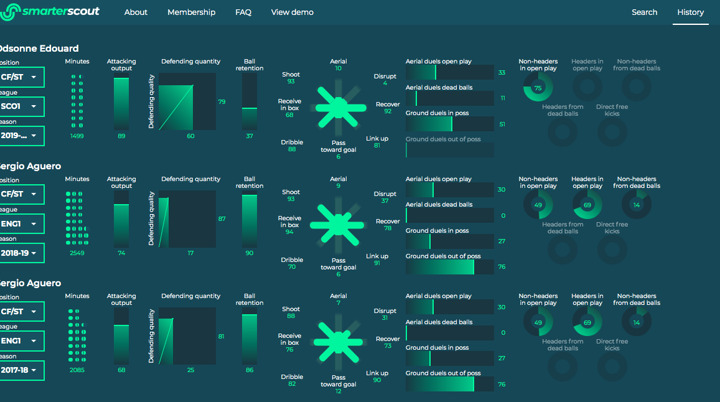This screenshot has height=402, width=720.
Task: Click Aguero 2018-19 style radar star chart
Action: (338, 225)
